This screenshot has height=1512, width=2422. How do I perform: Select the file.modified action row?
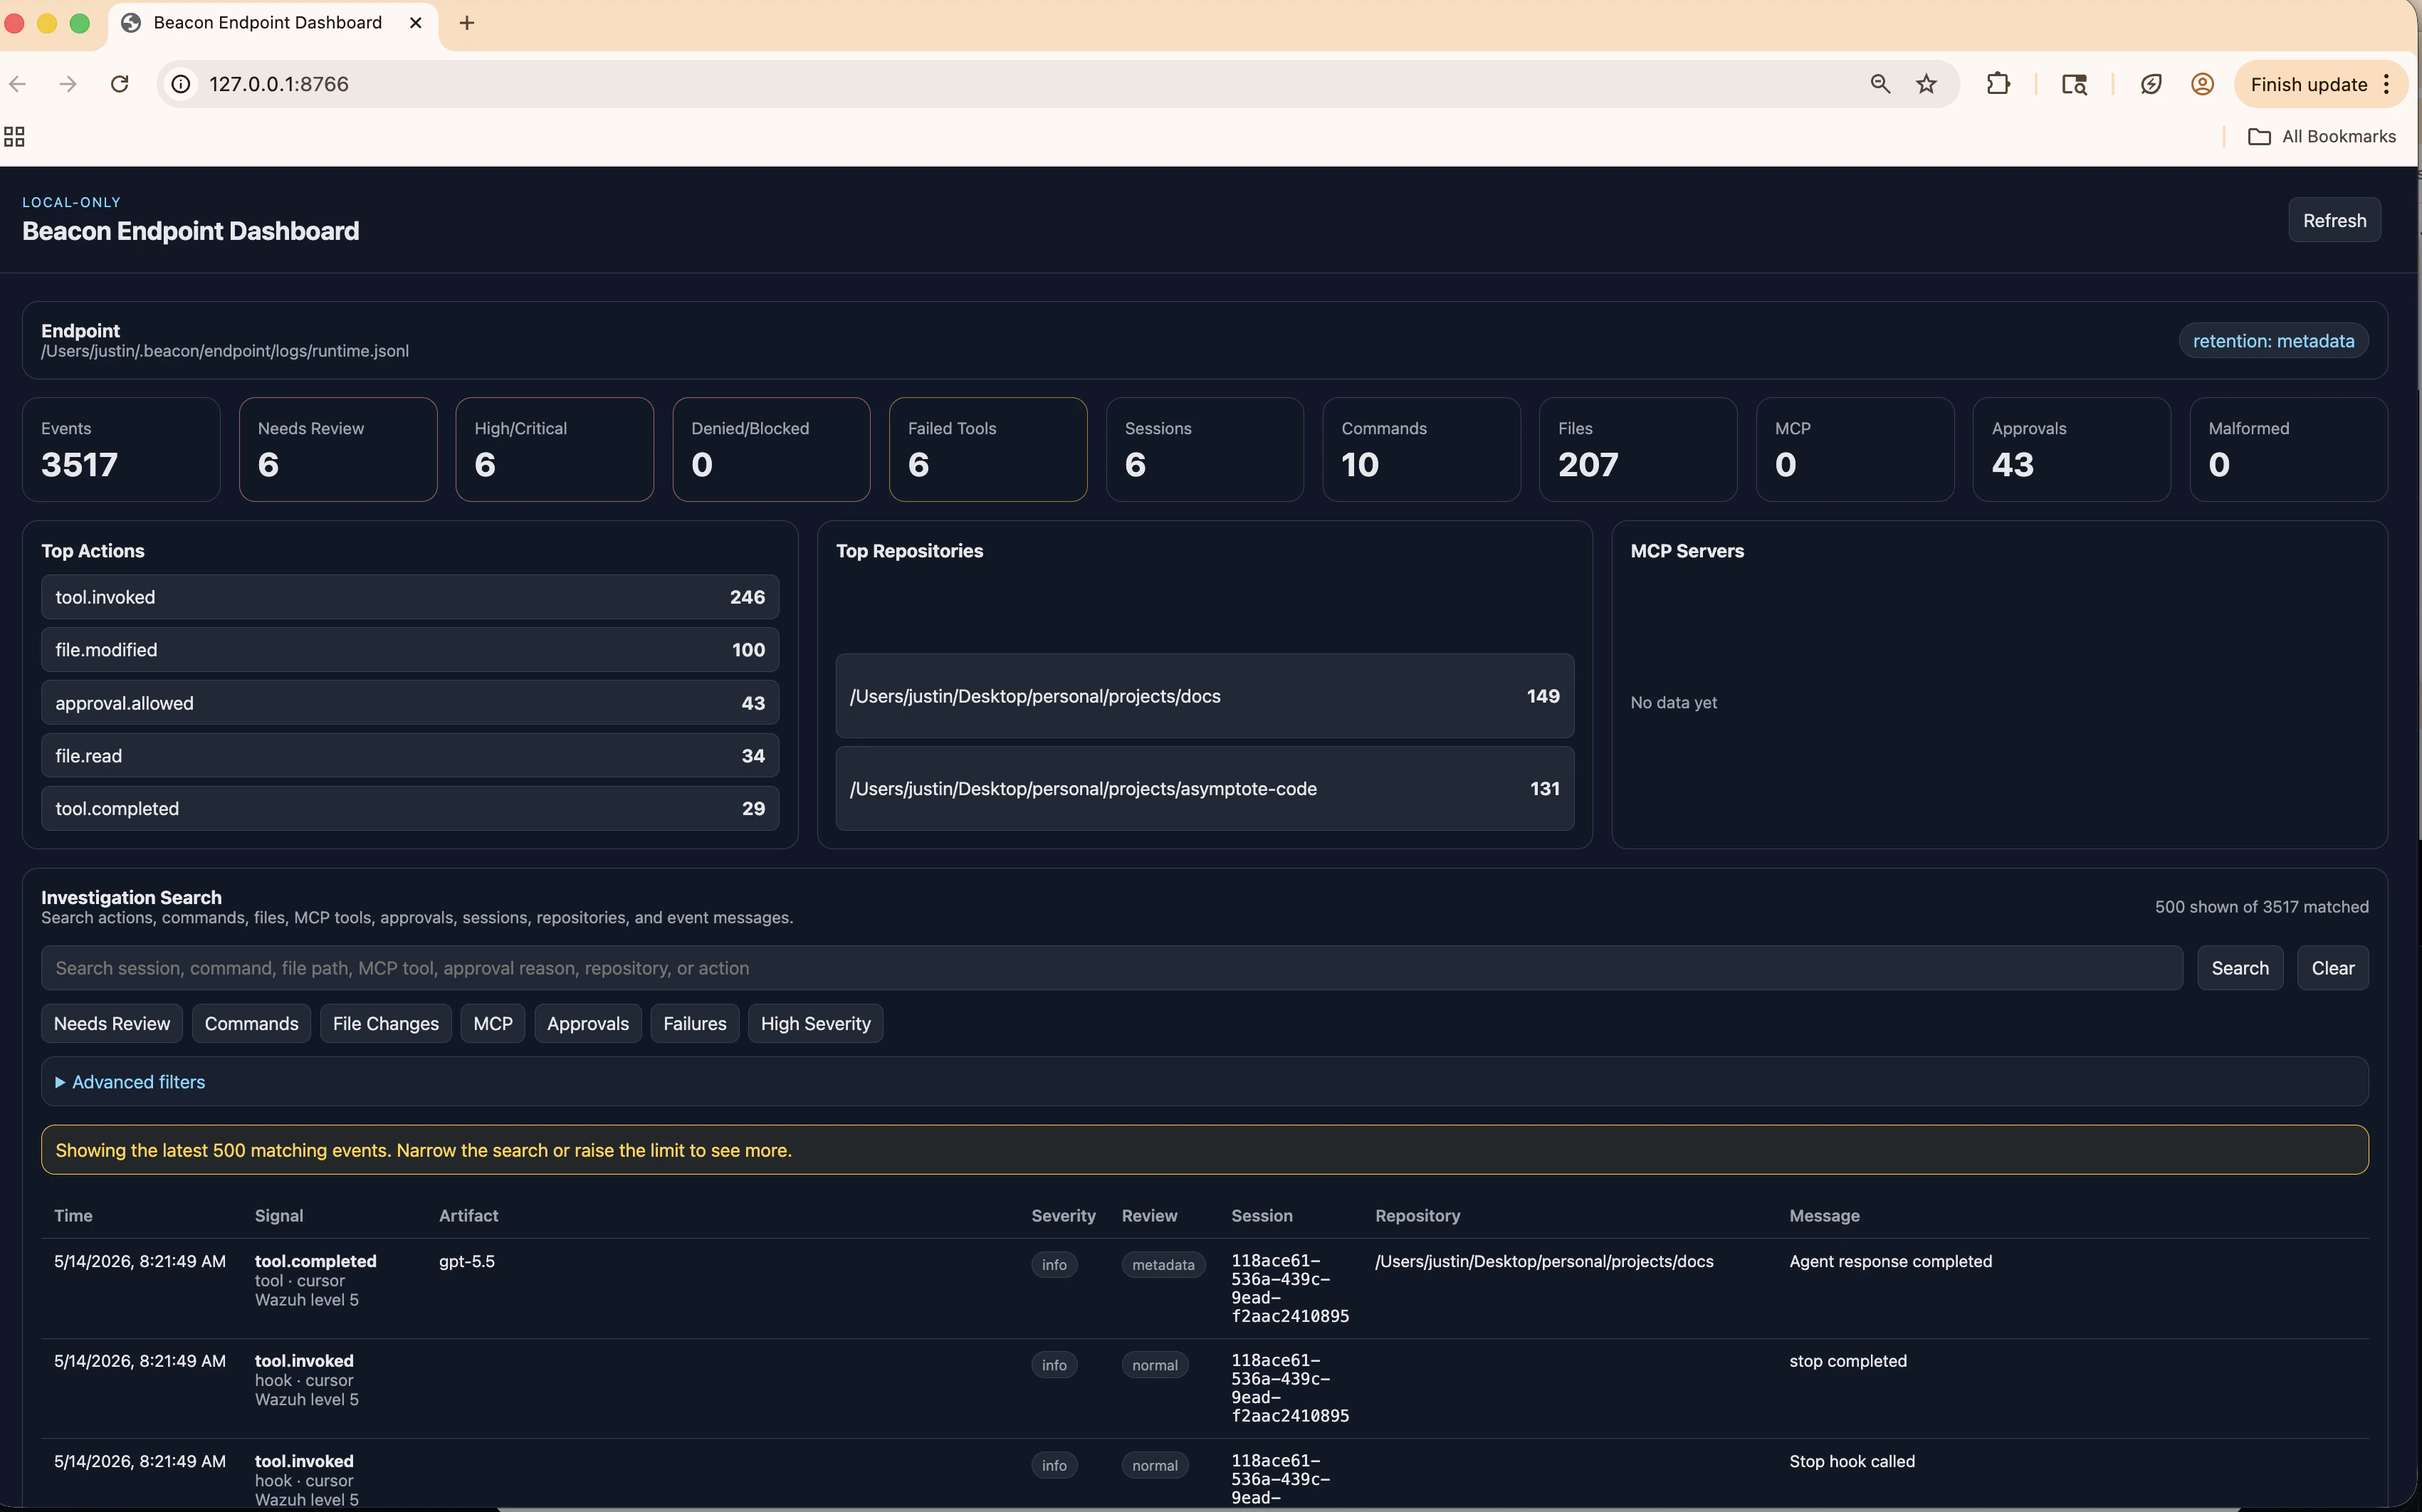[x=410, y=650]
